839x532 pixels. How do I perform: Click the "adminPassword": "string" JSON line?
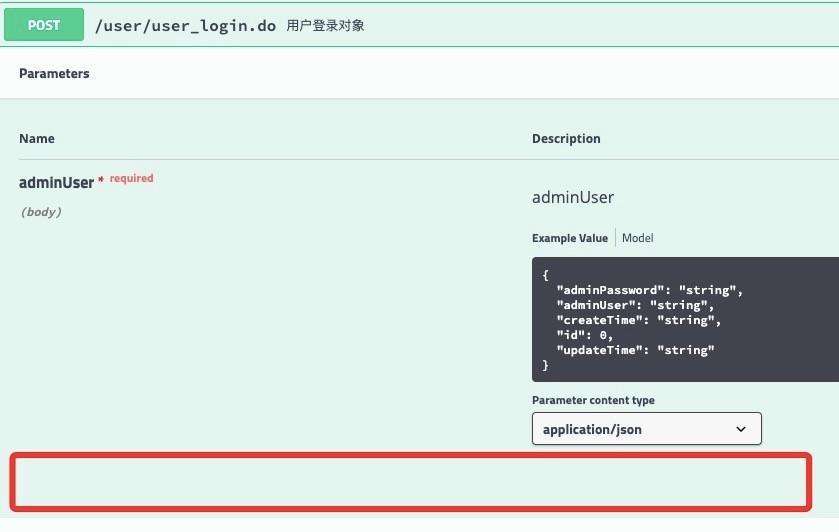click(650, 290)
